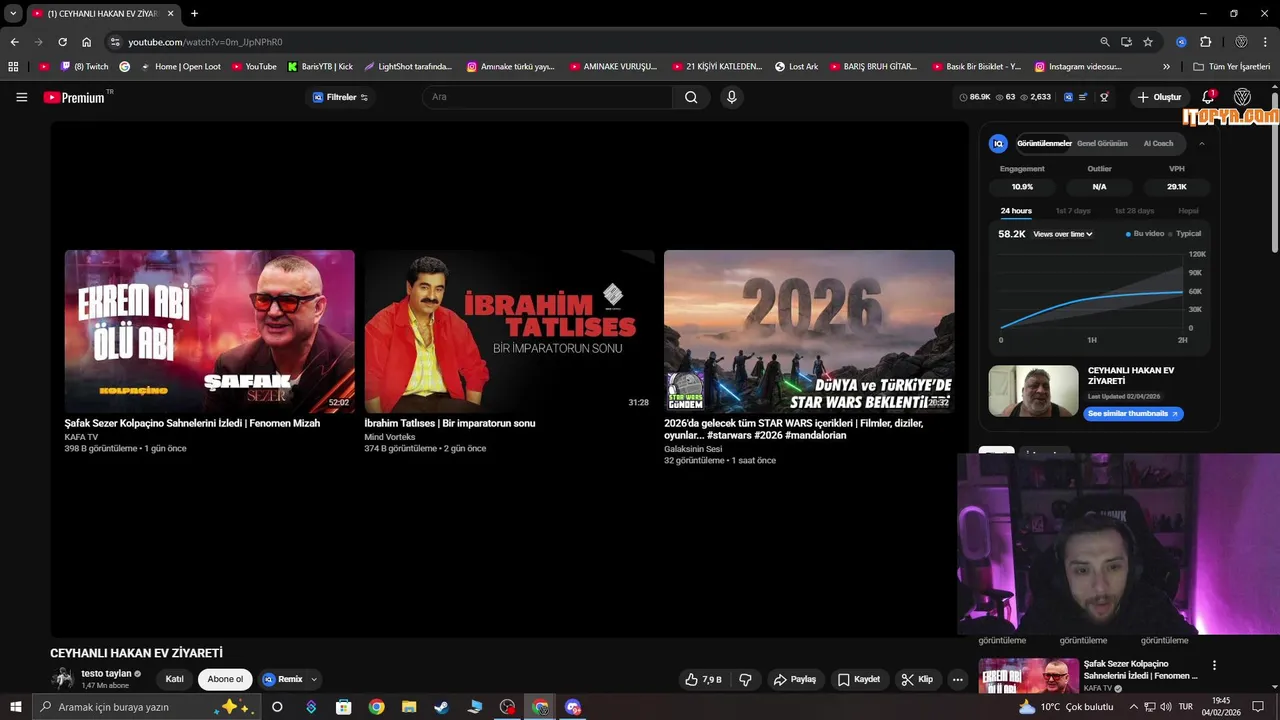Go to Chrome home page button
Image resolution: width=1280 pixels, height=720 pixels.
tap(87, 42)
